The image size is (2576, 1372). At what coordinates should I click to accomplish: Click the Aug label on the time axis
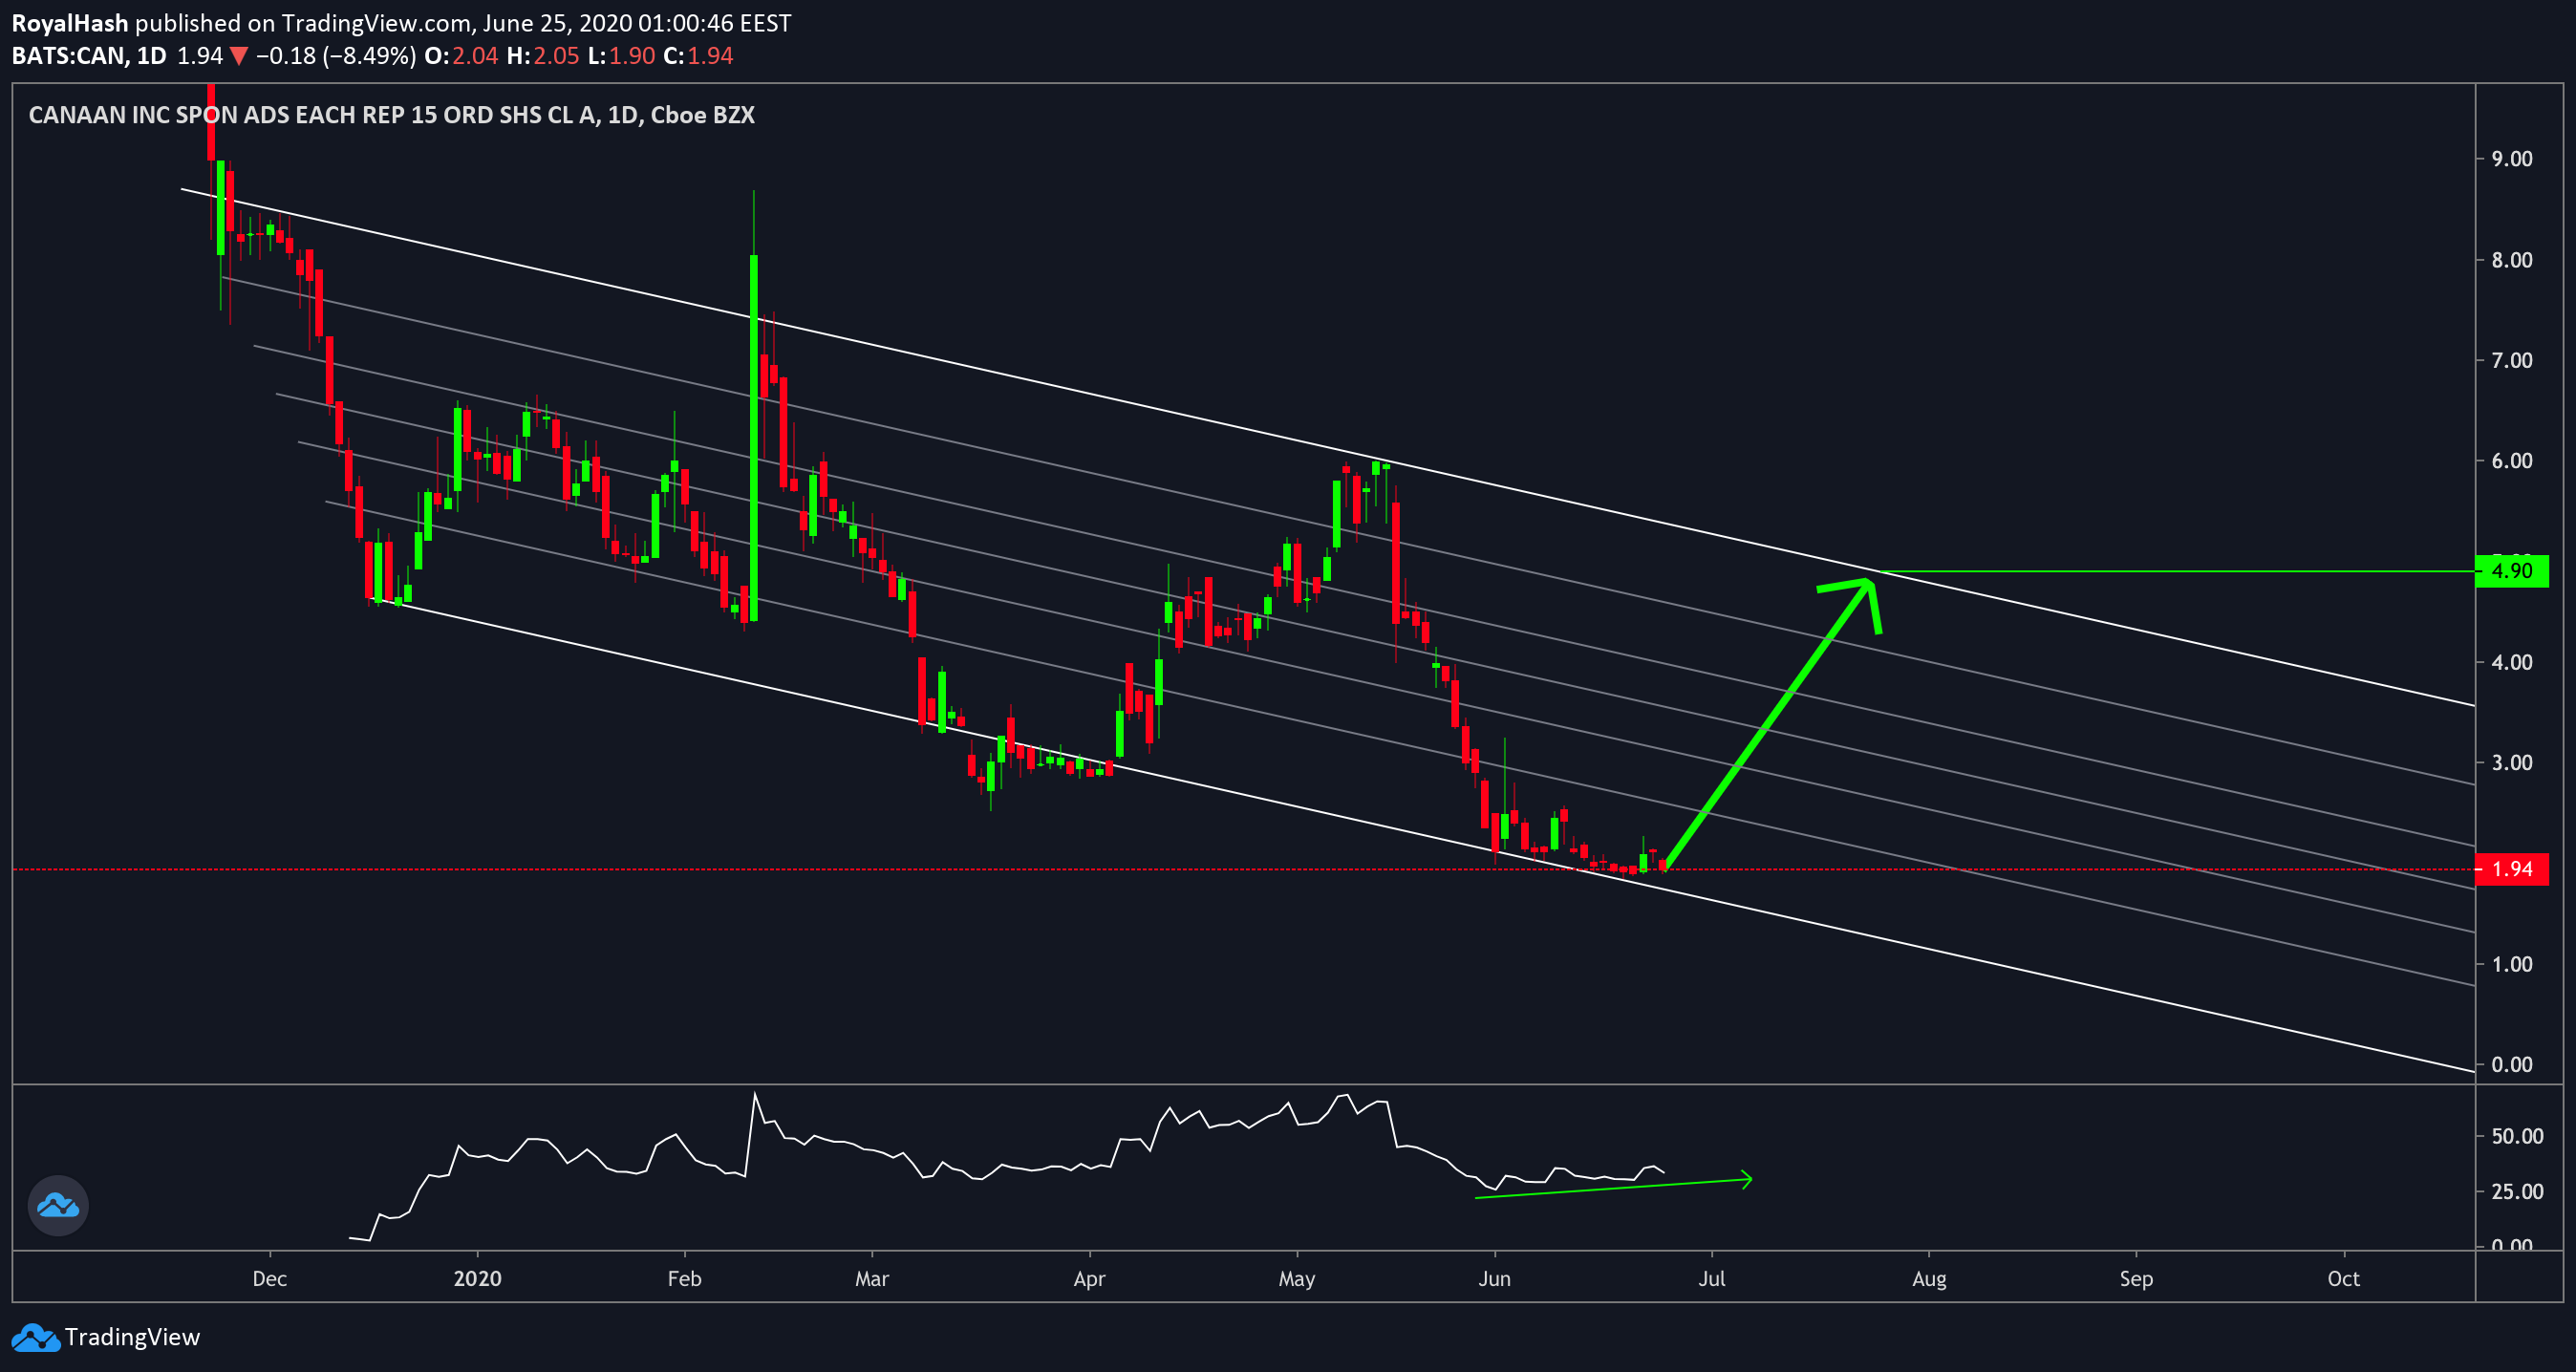(x=1929, y=1279)
